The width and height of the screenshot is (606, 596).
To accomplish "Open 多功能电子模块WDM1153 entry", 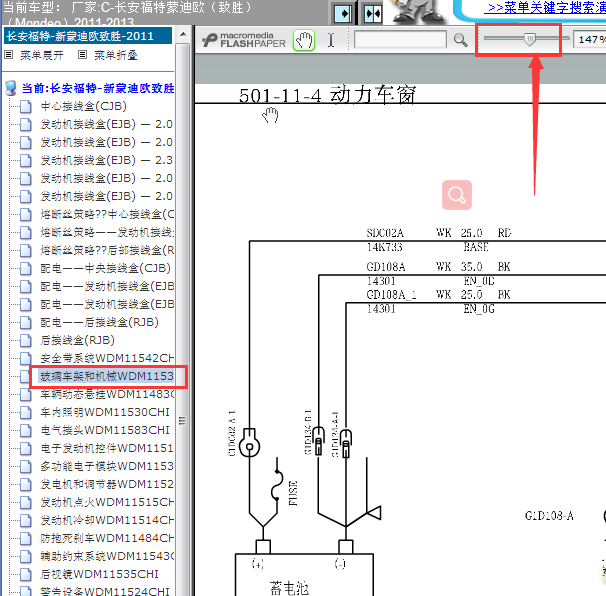I will tap(107, 466).
